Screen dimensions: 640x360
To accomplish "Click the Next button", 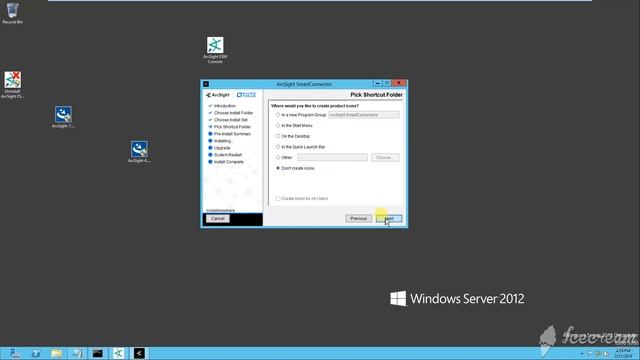I will point(389,218).
